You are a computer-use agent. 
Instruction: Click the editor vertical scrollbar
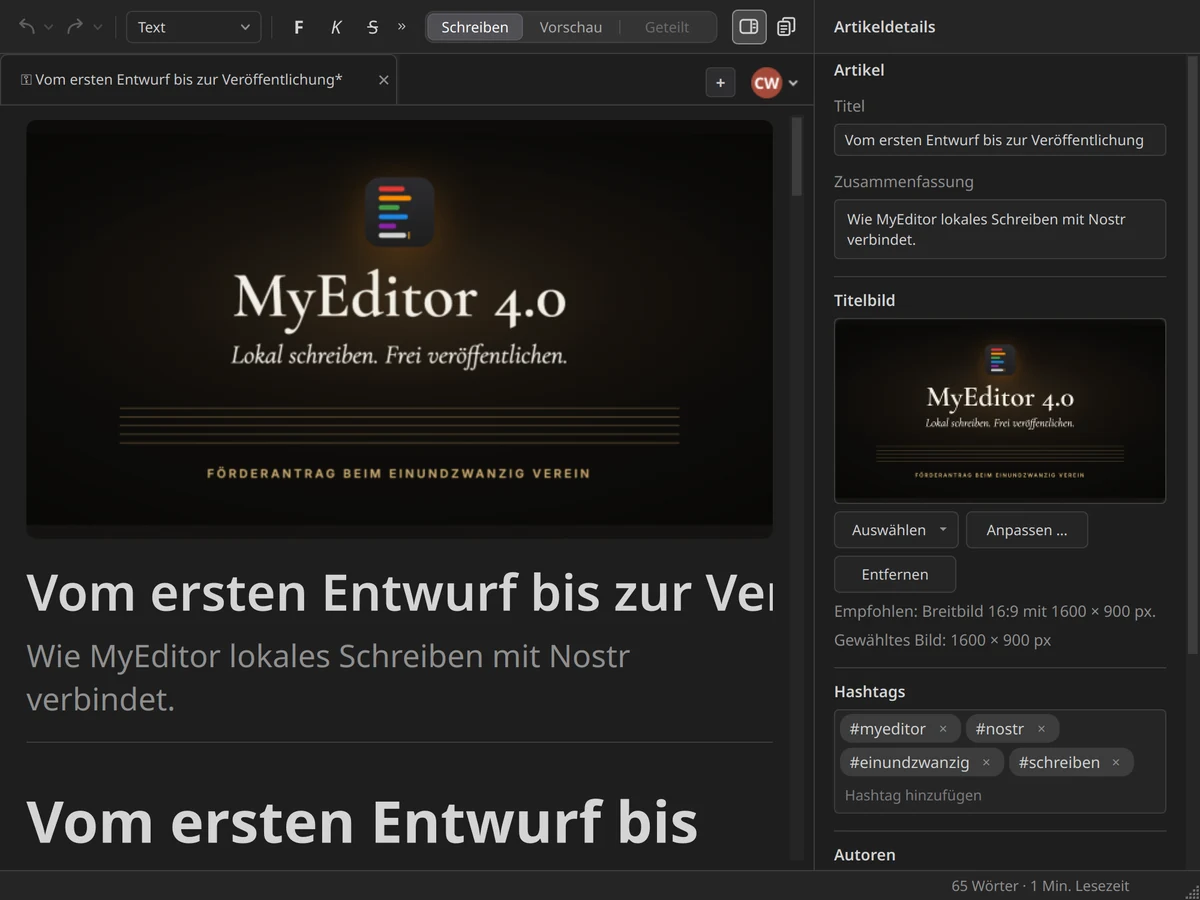(x=797, y=157)
